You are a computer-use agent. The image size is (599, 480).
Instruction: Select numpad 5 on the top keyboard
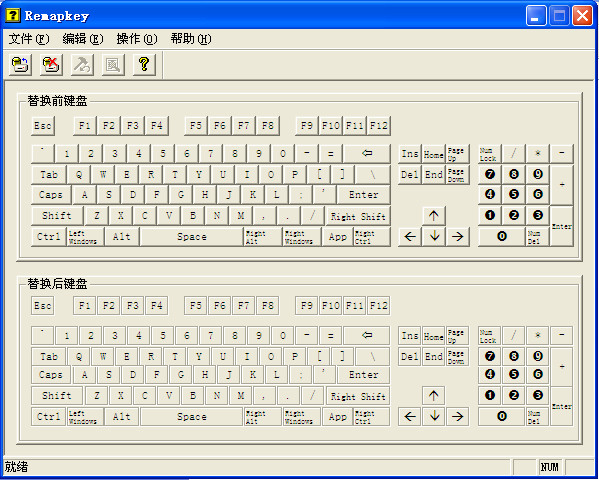pyautogui.click(x=514, y=195)
